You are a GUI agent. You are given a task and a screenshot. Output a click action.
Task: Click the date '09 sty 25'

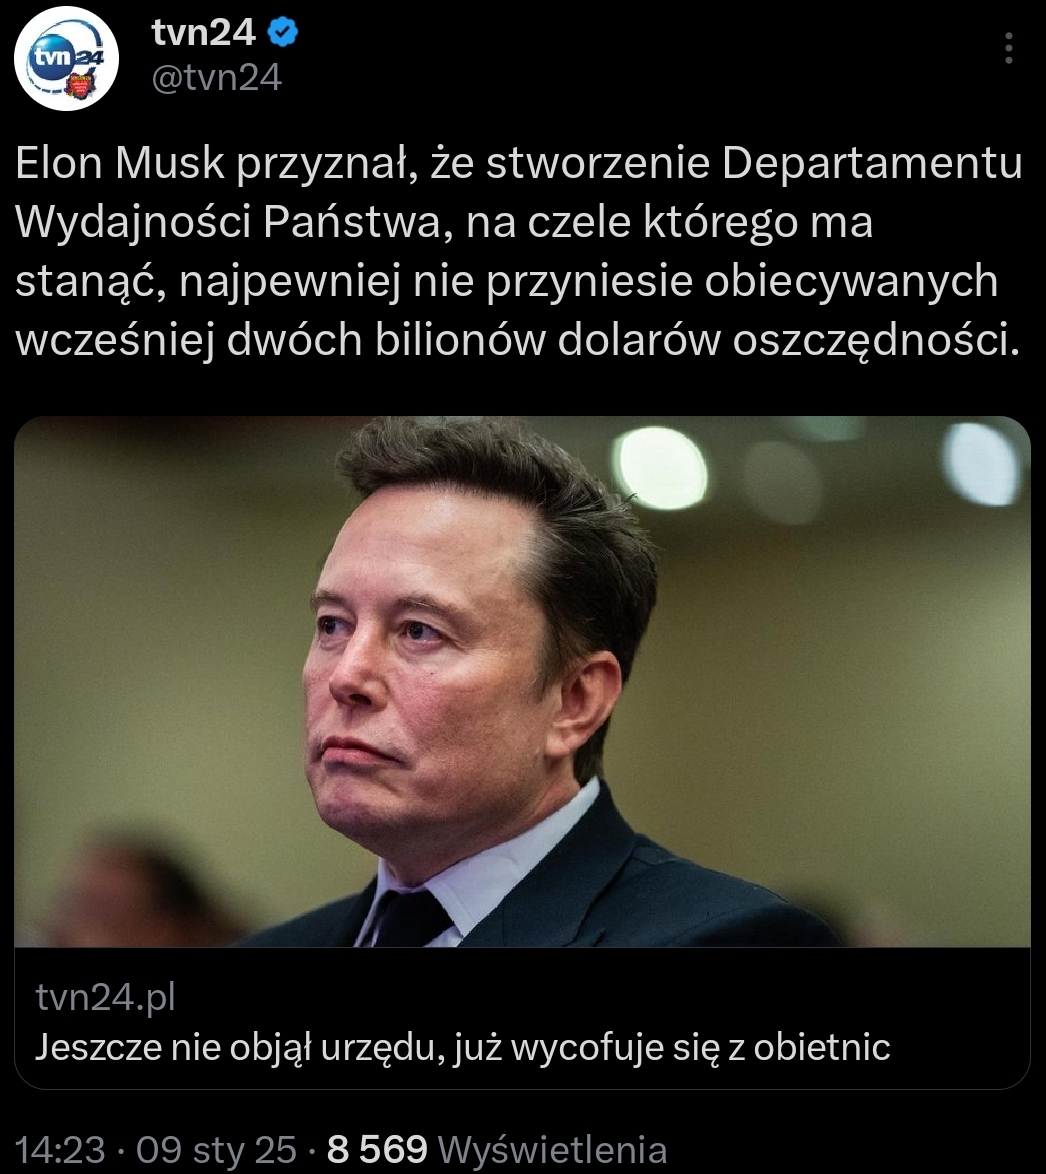[216, 1149]
